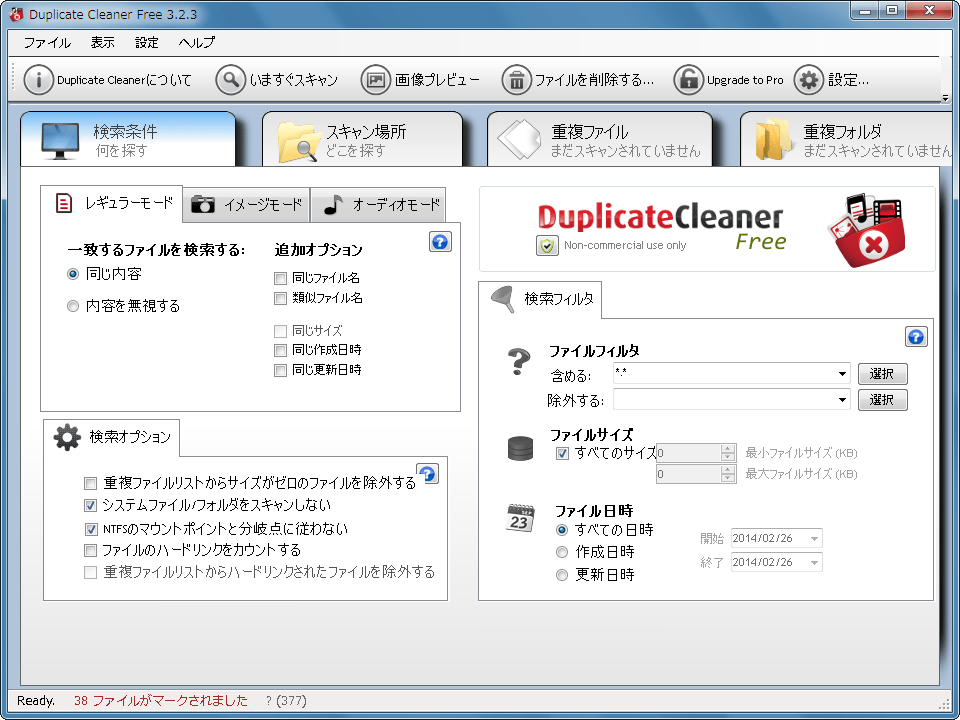Select 作成日時 radio button

tap(561, 552)
